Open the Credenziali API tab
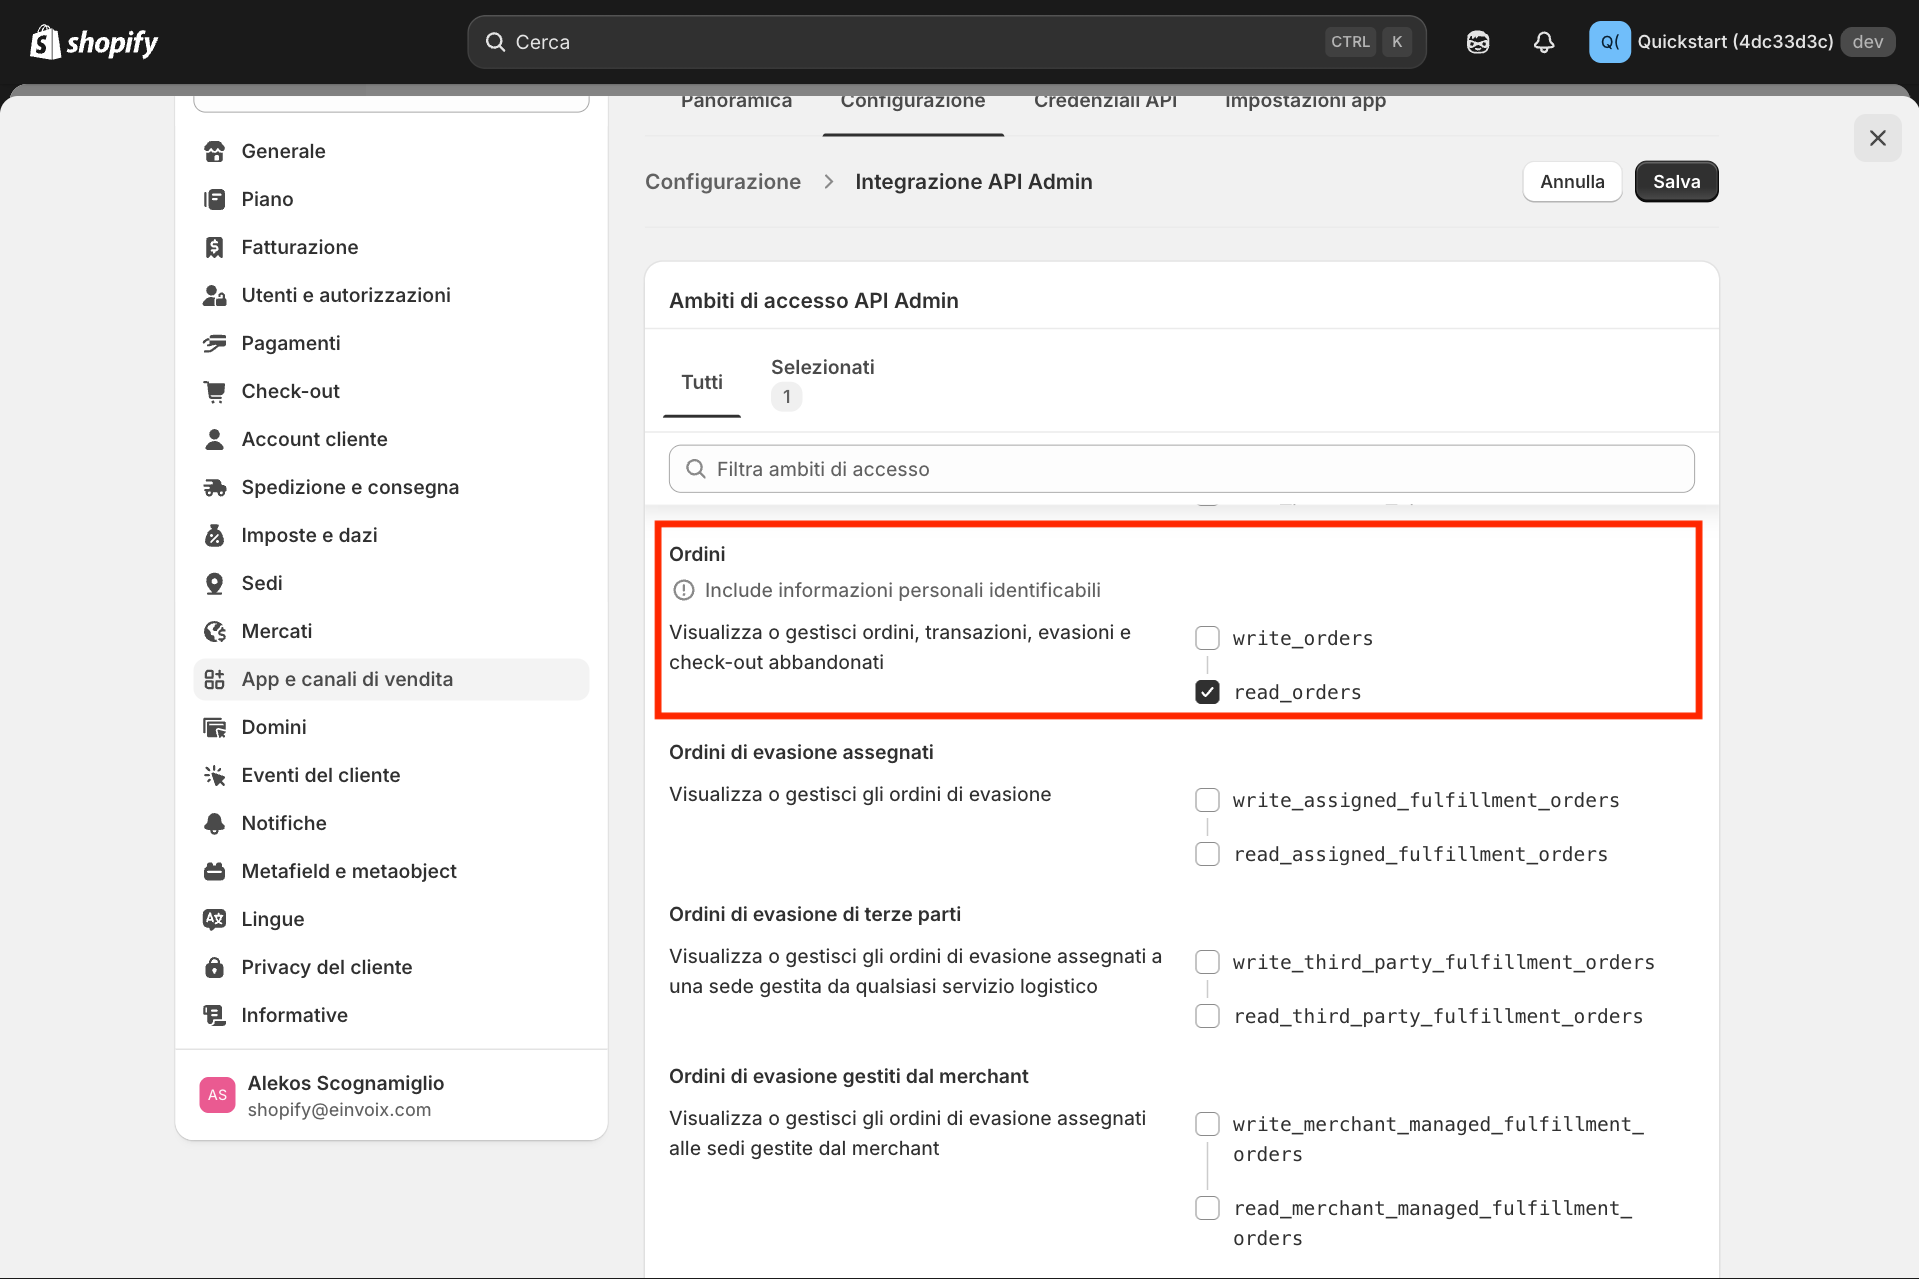The image size is (1919, 1279). 1105,102
